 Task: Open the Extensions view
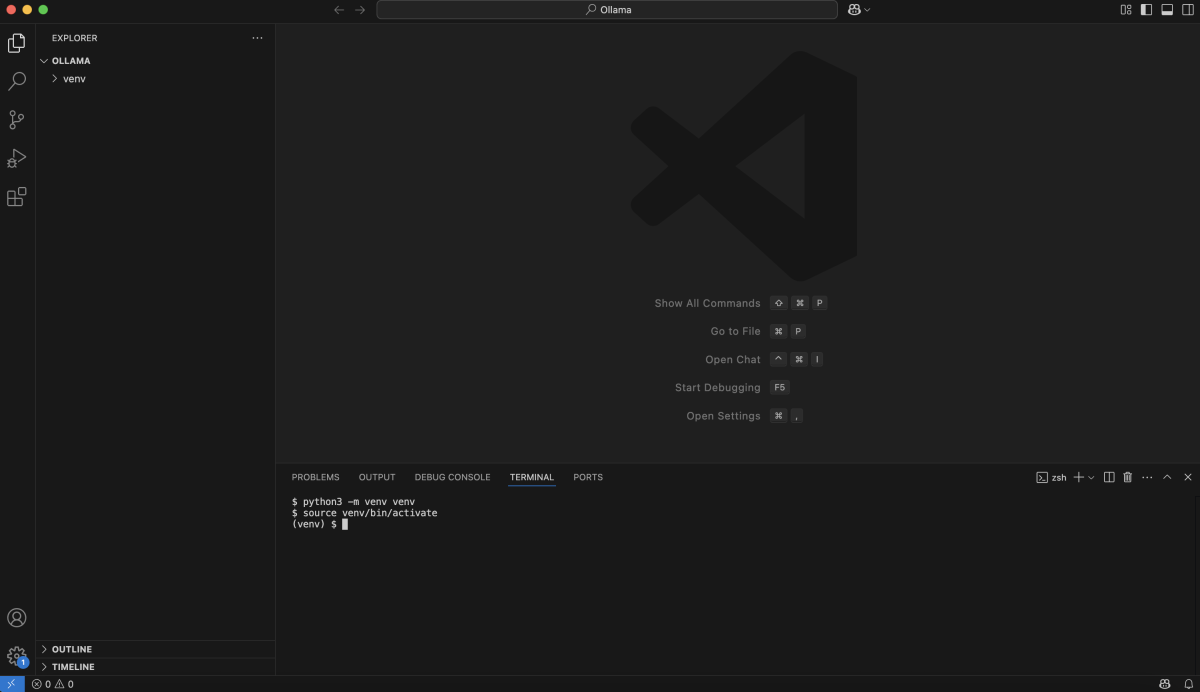[x=17, y=197]
